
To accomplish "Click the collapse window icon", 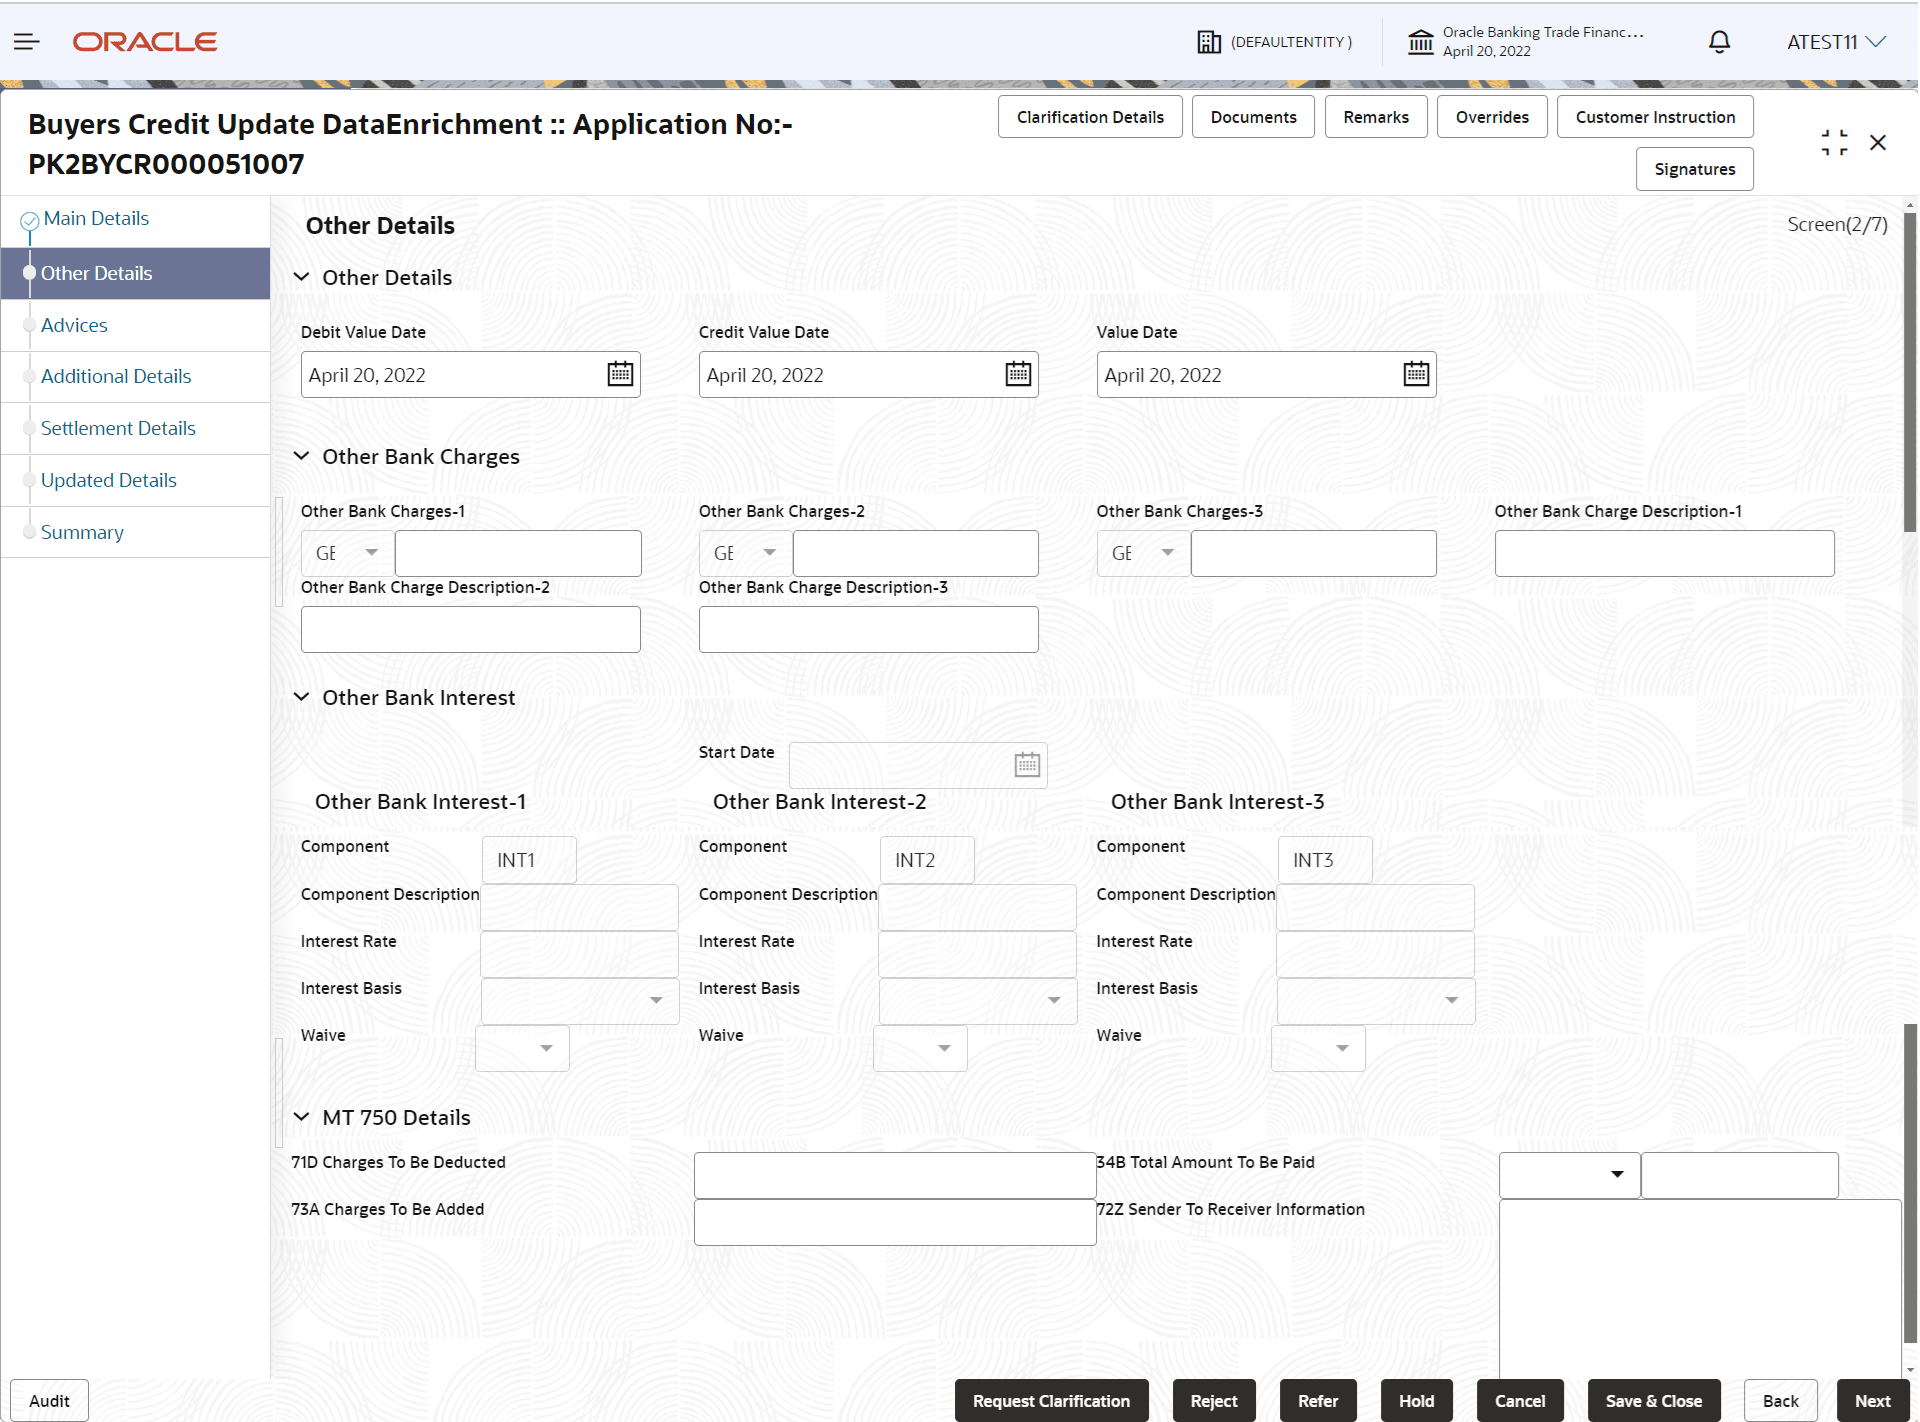I will (x=1834, y=143).
